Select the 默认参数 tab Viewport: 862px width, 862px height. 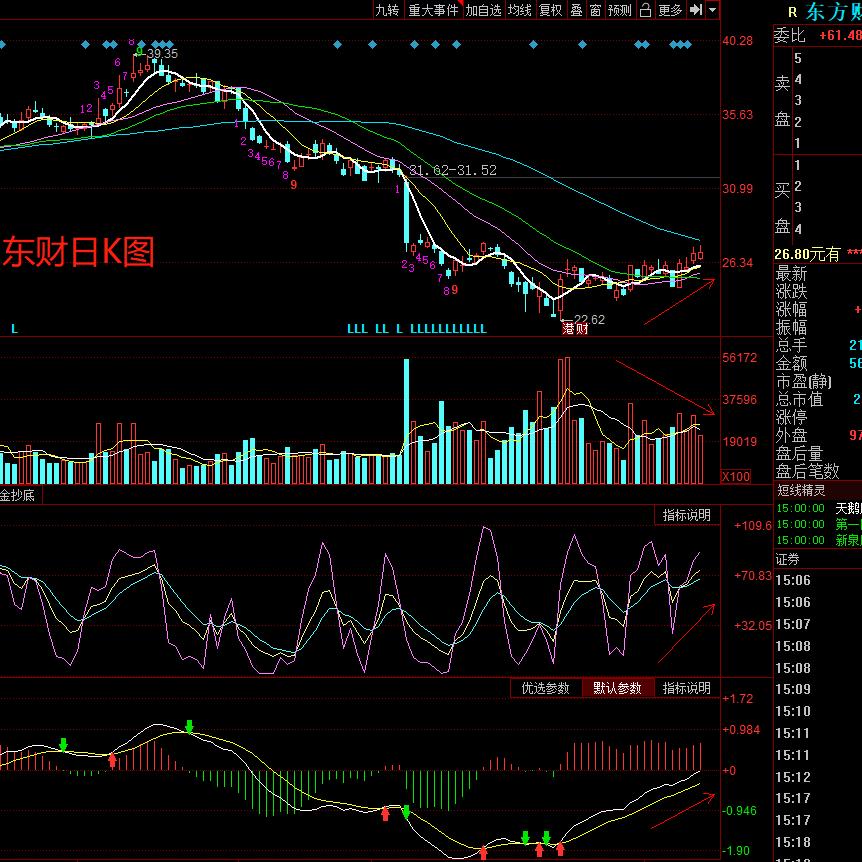point(618,688)
